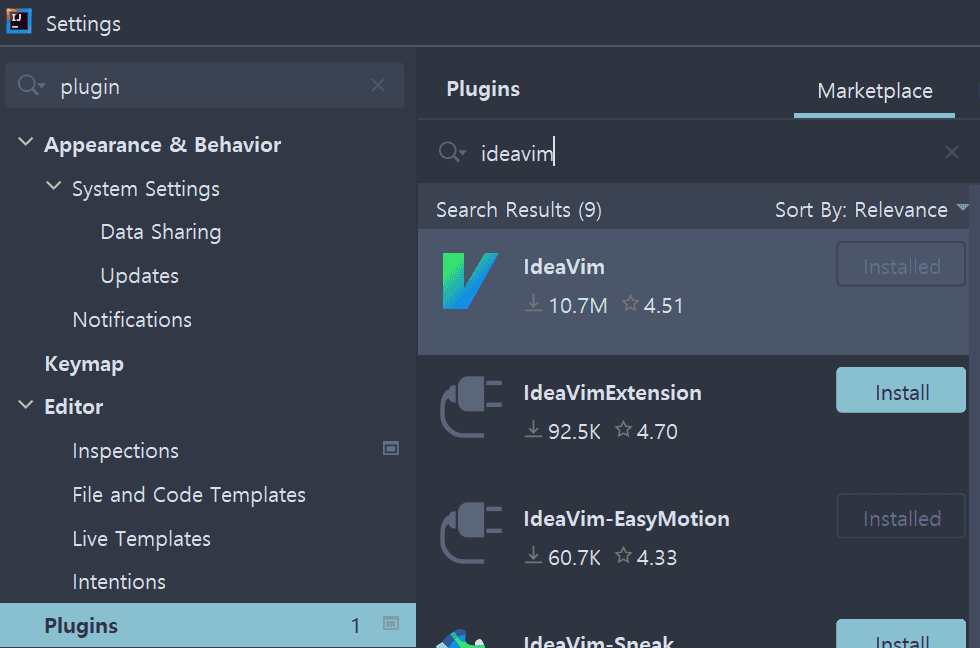Open File and Code Templates settings

[x=189, y=495]
